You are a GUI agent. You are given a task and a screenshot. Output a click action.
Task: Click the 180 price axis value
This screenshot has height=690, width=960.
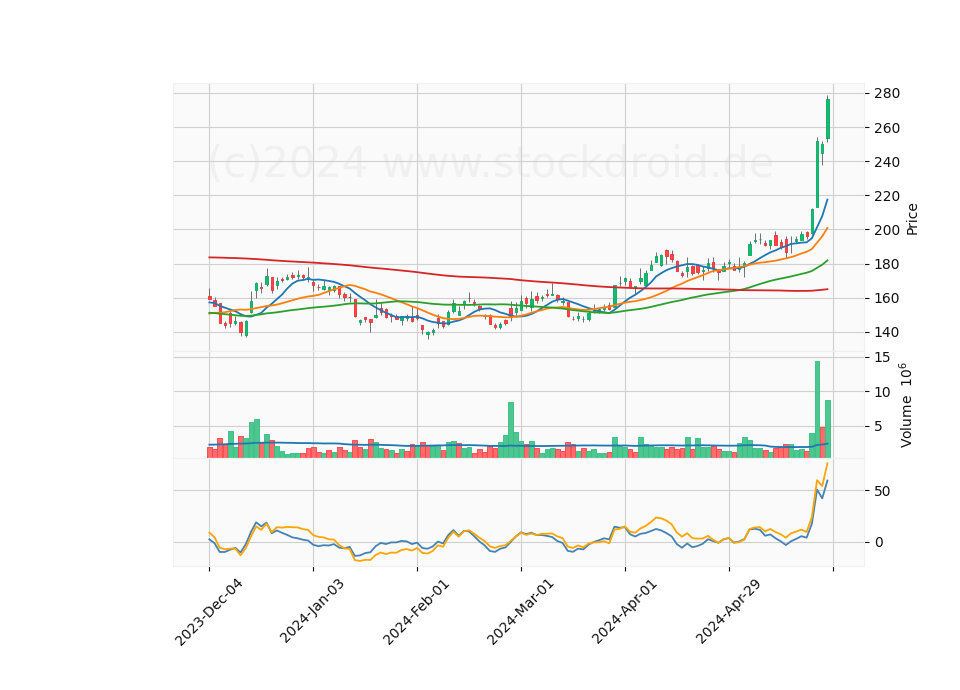tap(887, 264)
